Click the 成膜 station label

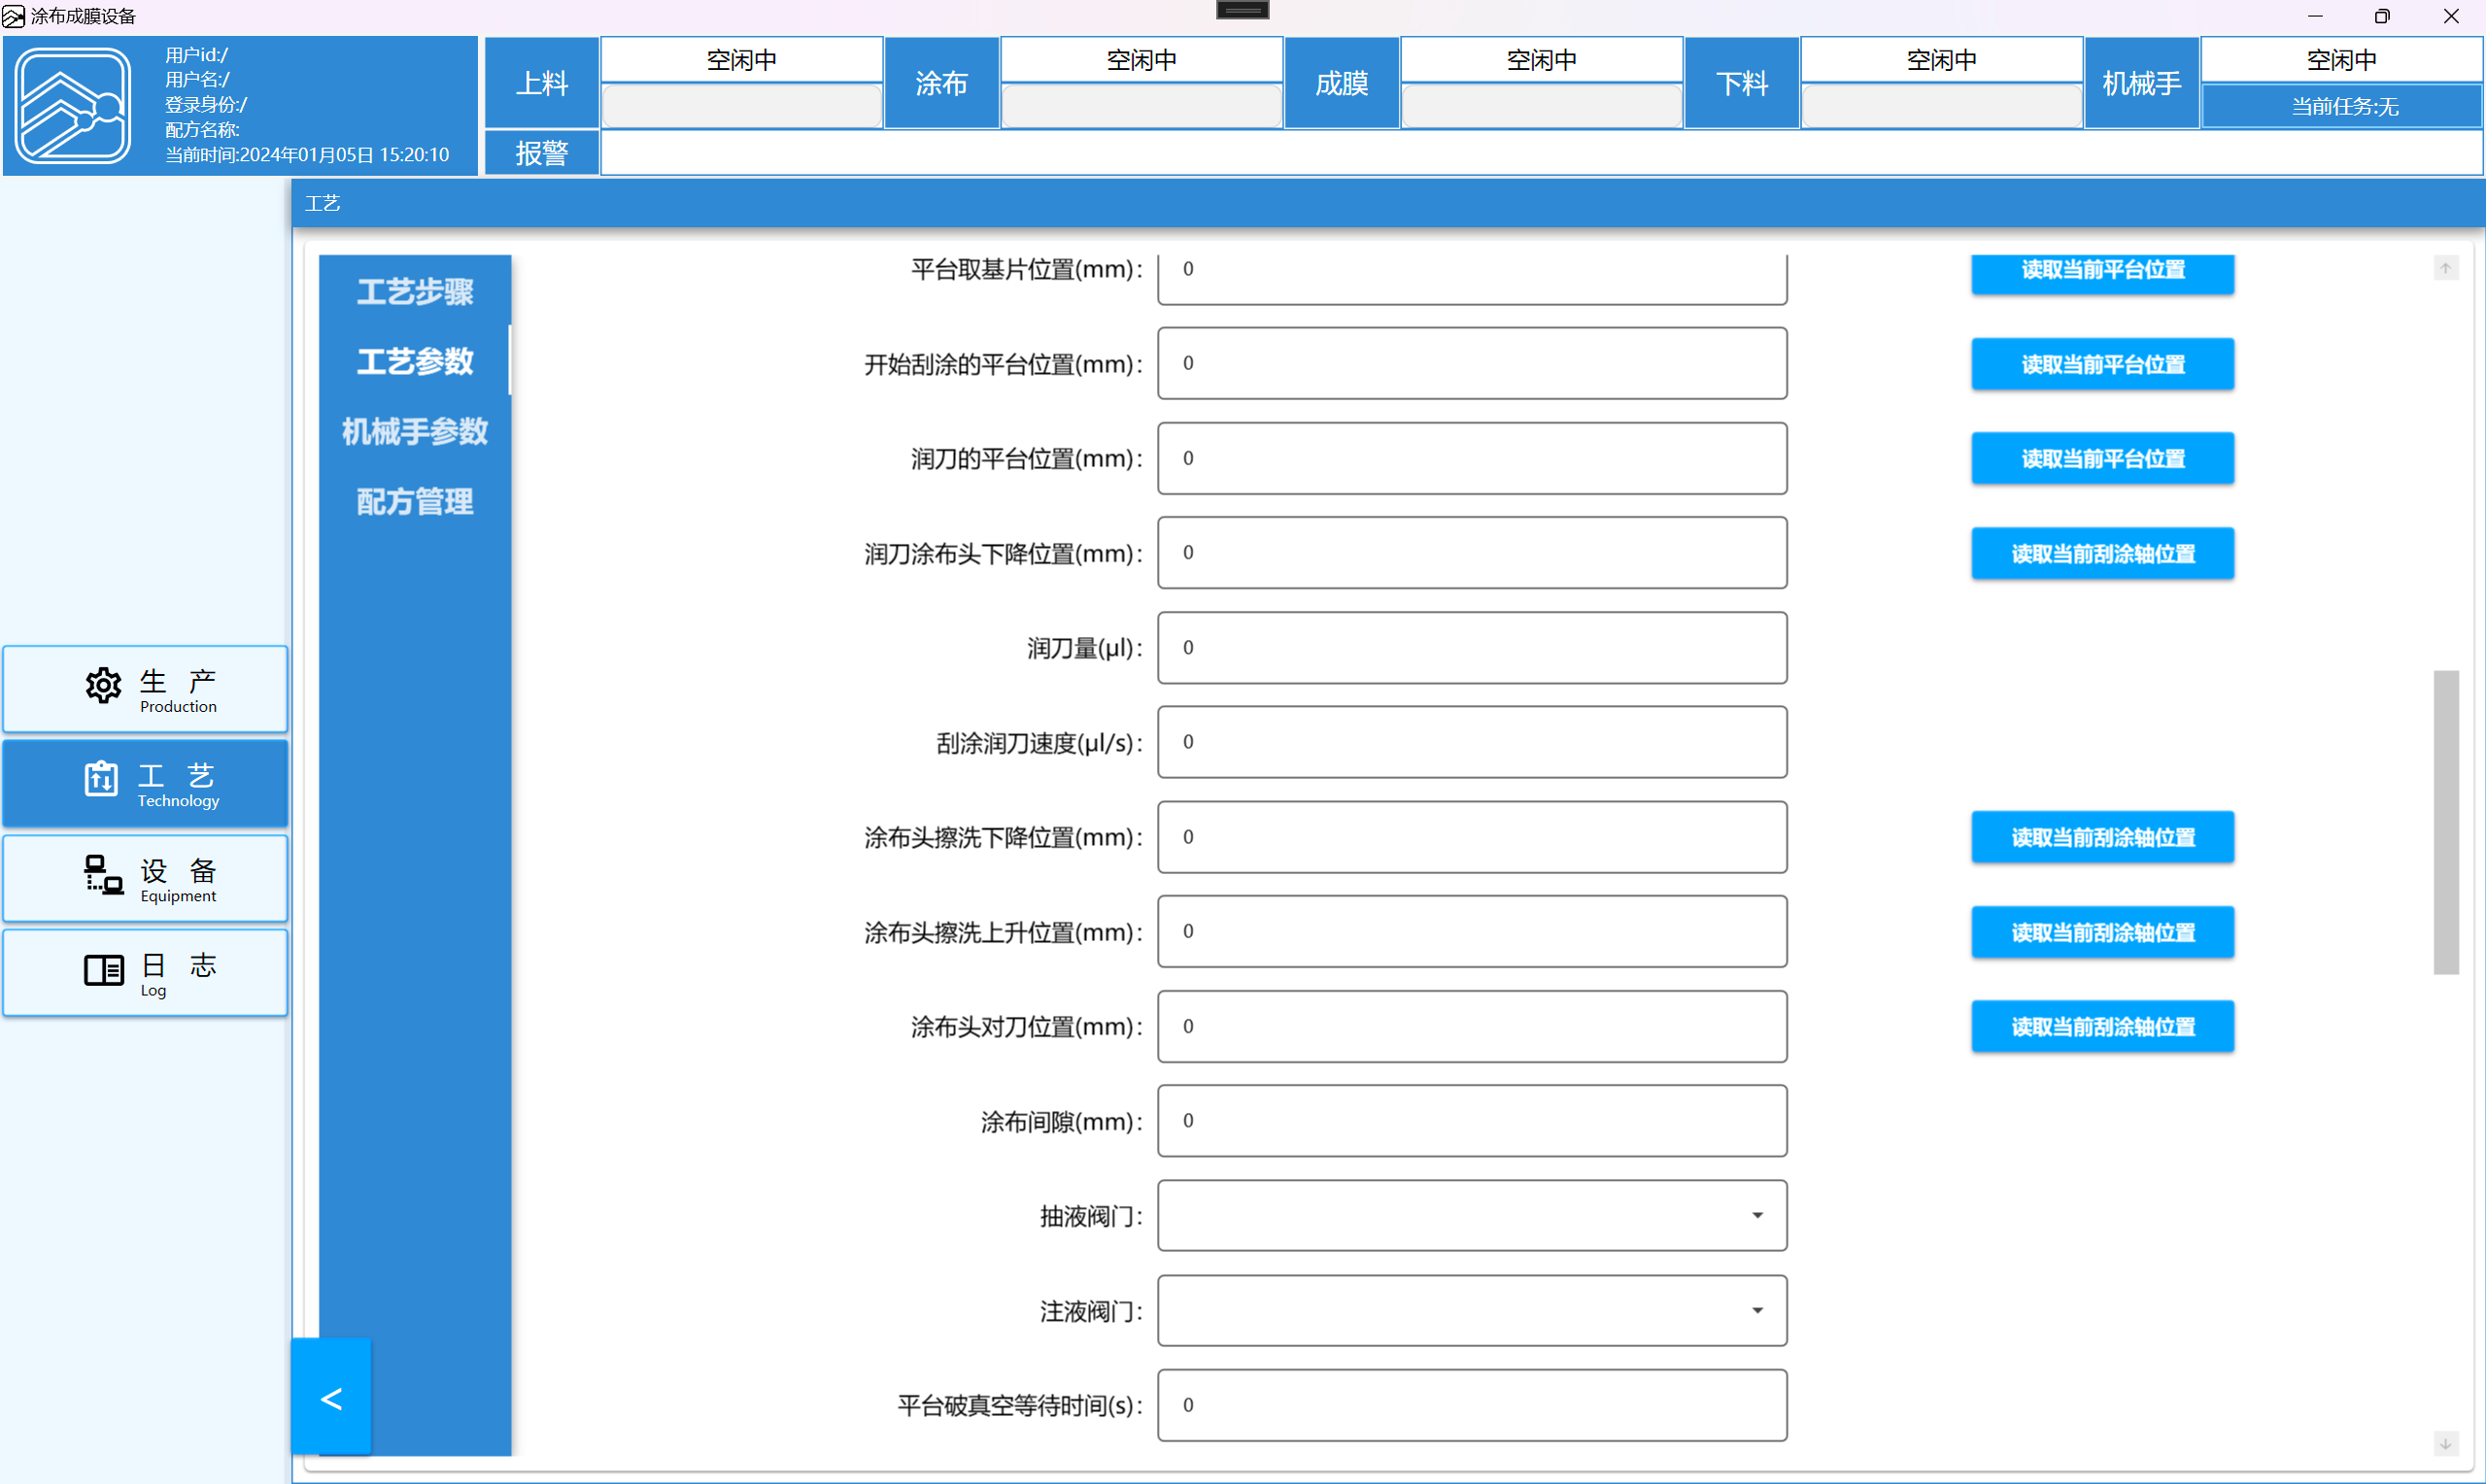[x=1342, y=83]
